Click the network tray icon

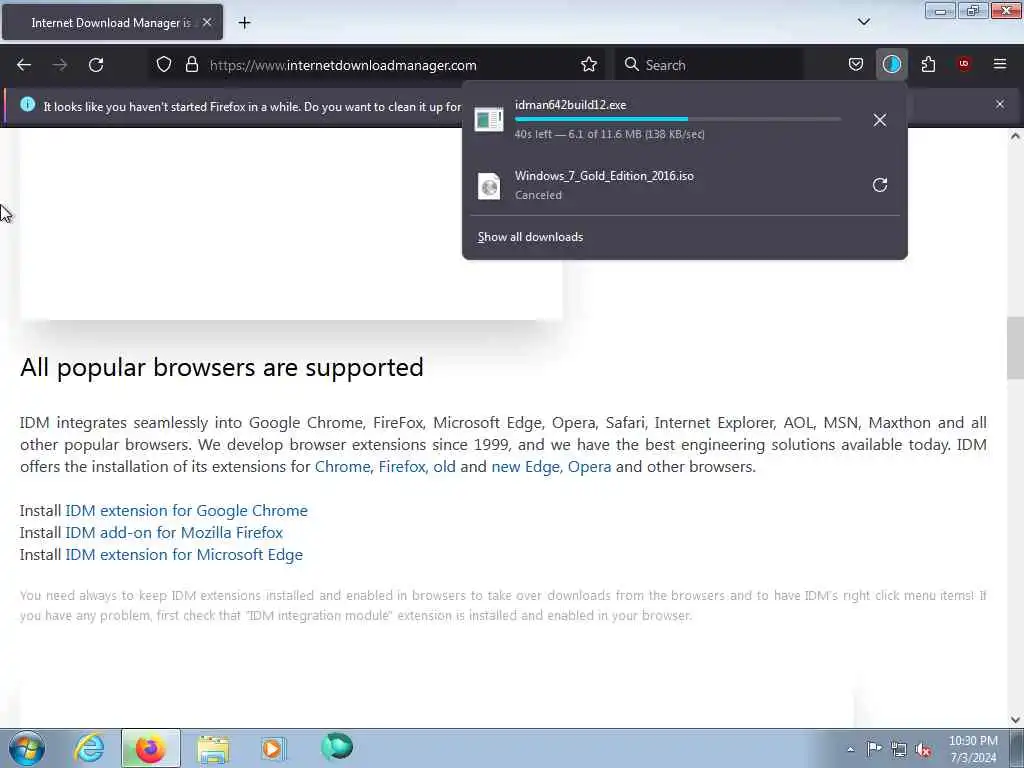coord(899,749)
